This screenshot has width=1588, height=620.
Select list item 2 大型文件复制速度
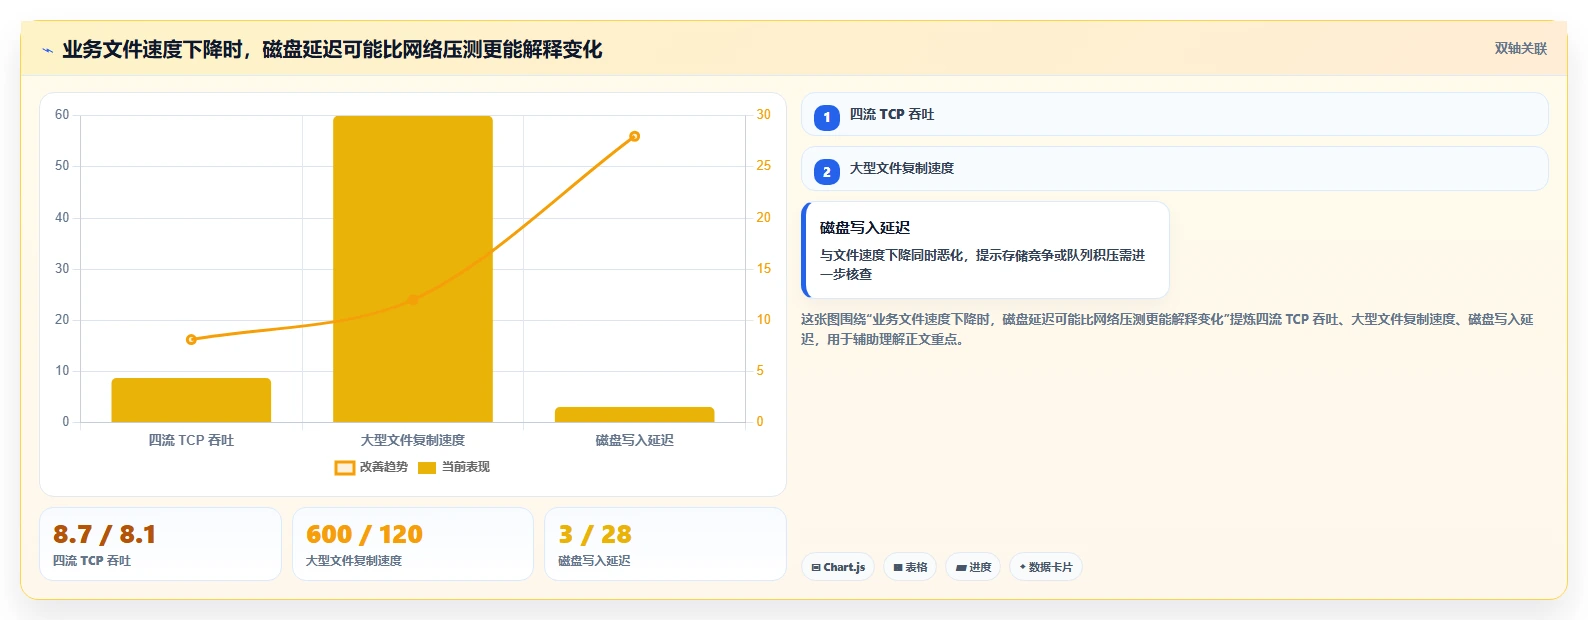pyautogui.click(x=1174, y=168)
